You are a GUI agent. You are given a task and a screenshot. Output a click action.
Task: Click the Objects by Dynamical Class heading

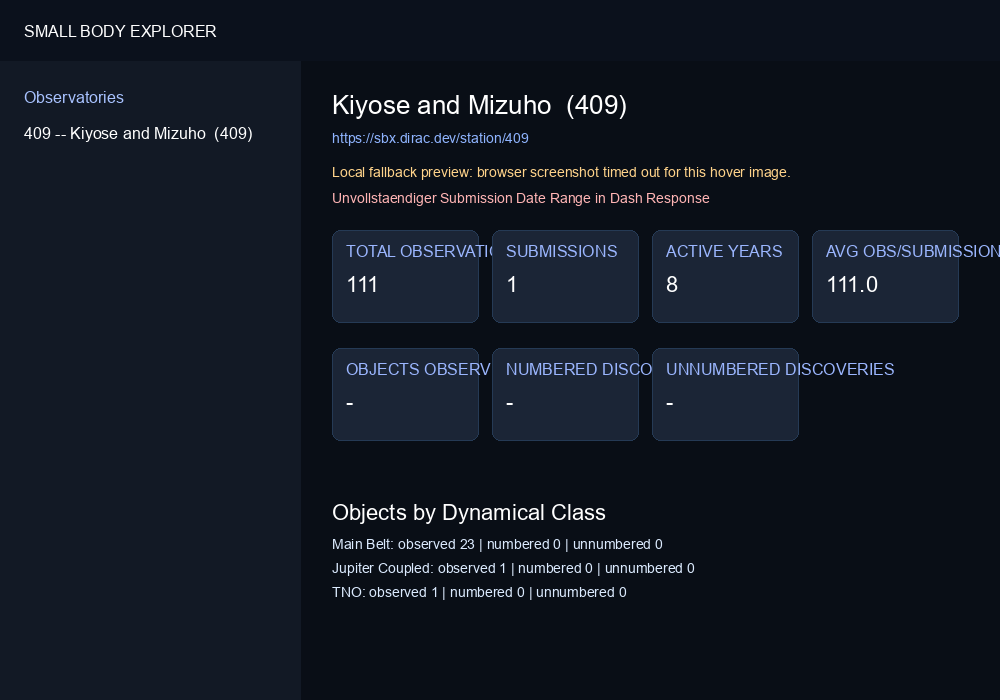(x=469, y=513)
